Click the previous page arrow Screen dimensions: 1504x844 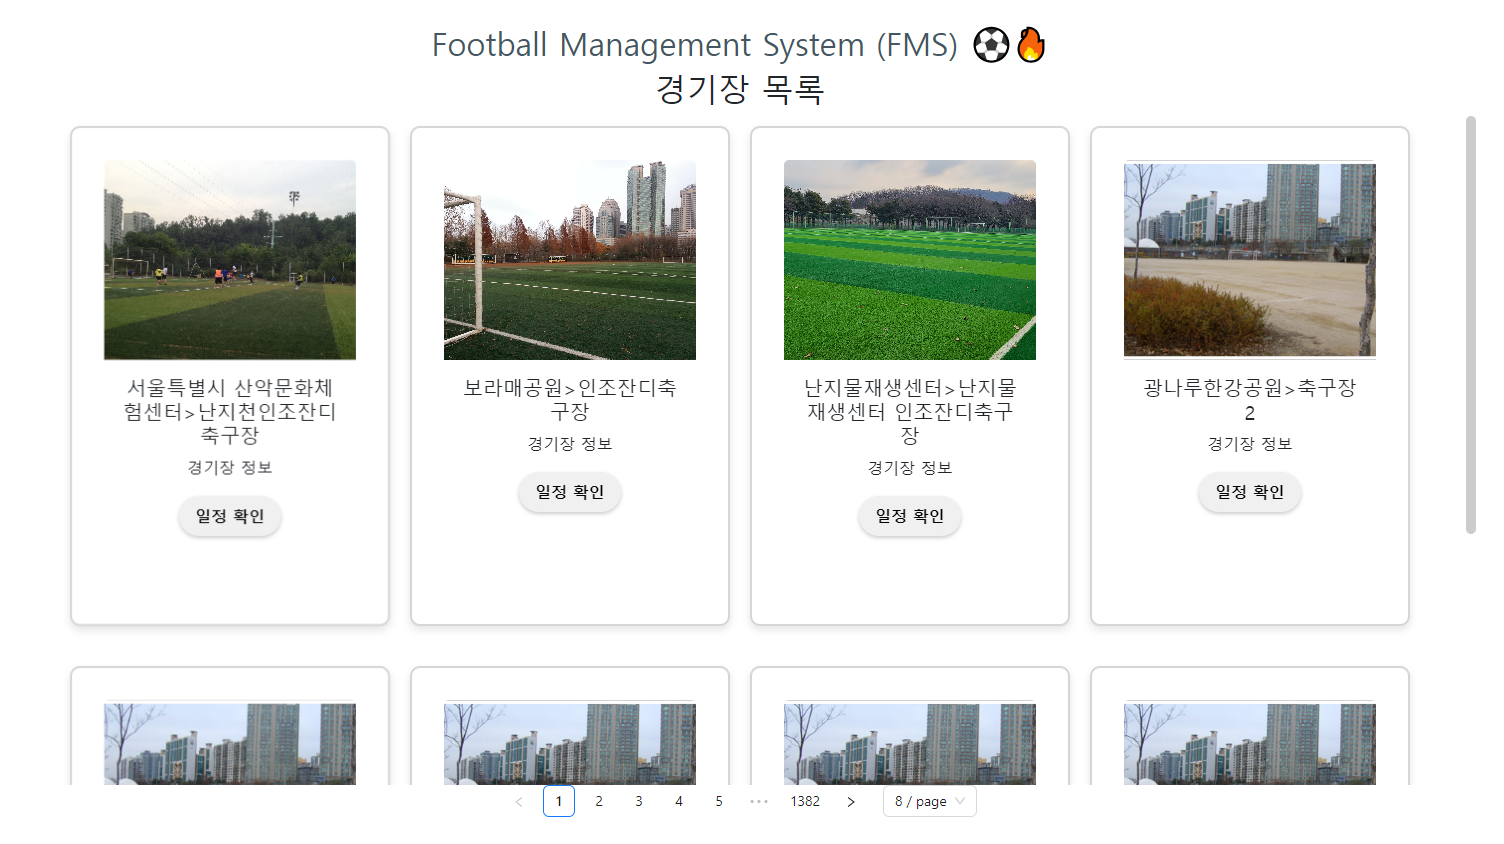click(x=518, y=801)
